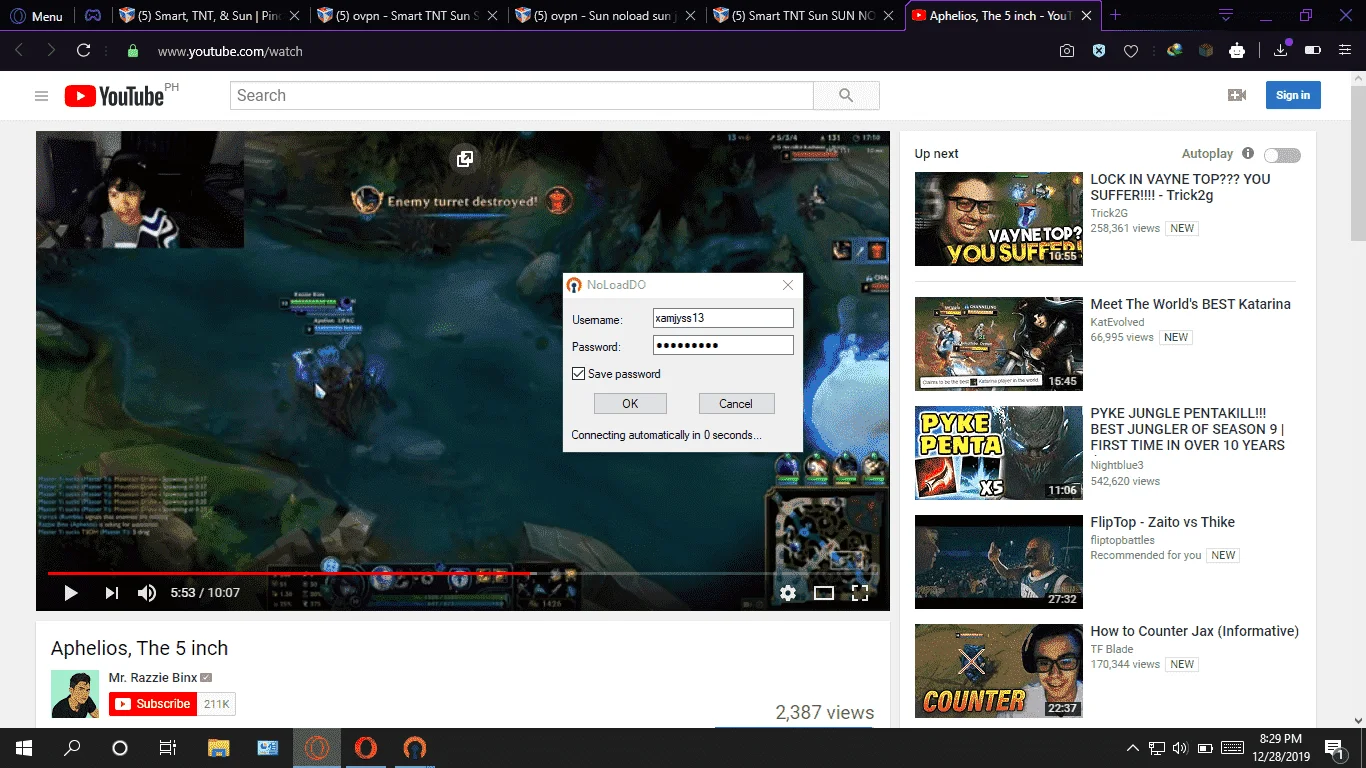Close the 'Aphelios, The 5 inch' tab
The height and width of the screenshot is (768, 1366).
click(x=1086, y=16)
